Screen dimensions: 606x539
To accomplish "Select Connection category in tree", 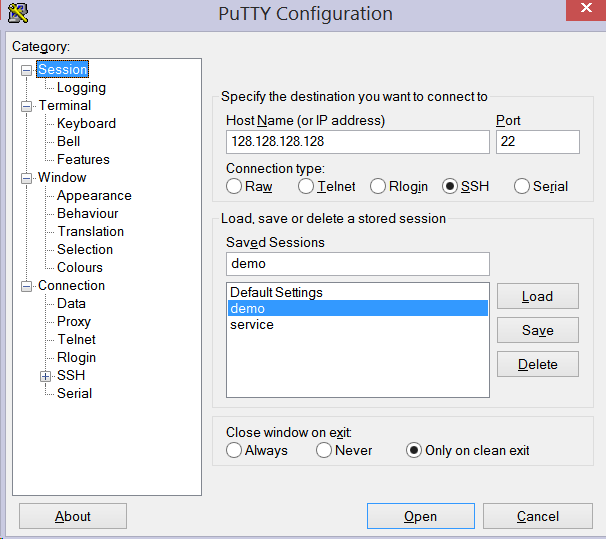I will [x=71, y=286].
